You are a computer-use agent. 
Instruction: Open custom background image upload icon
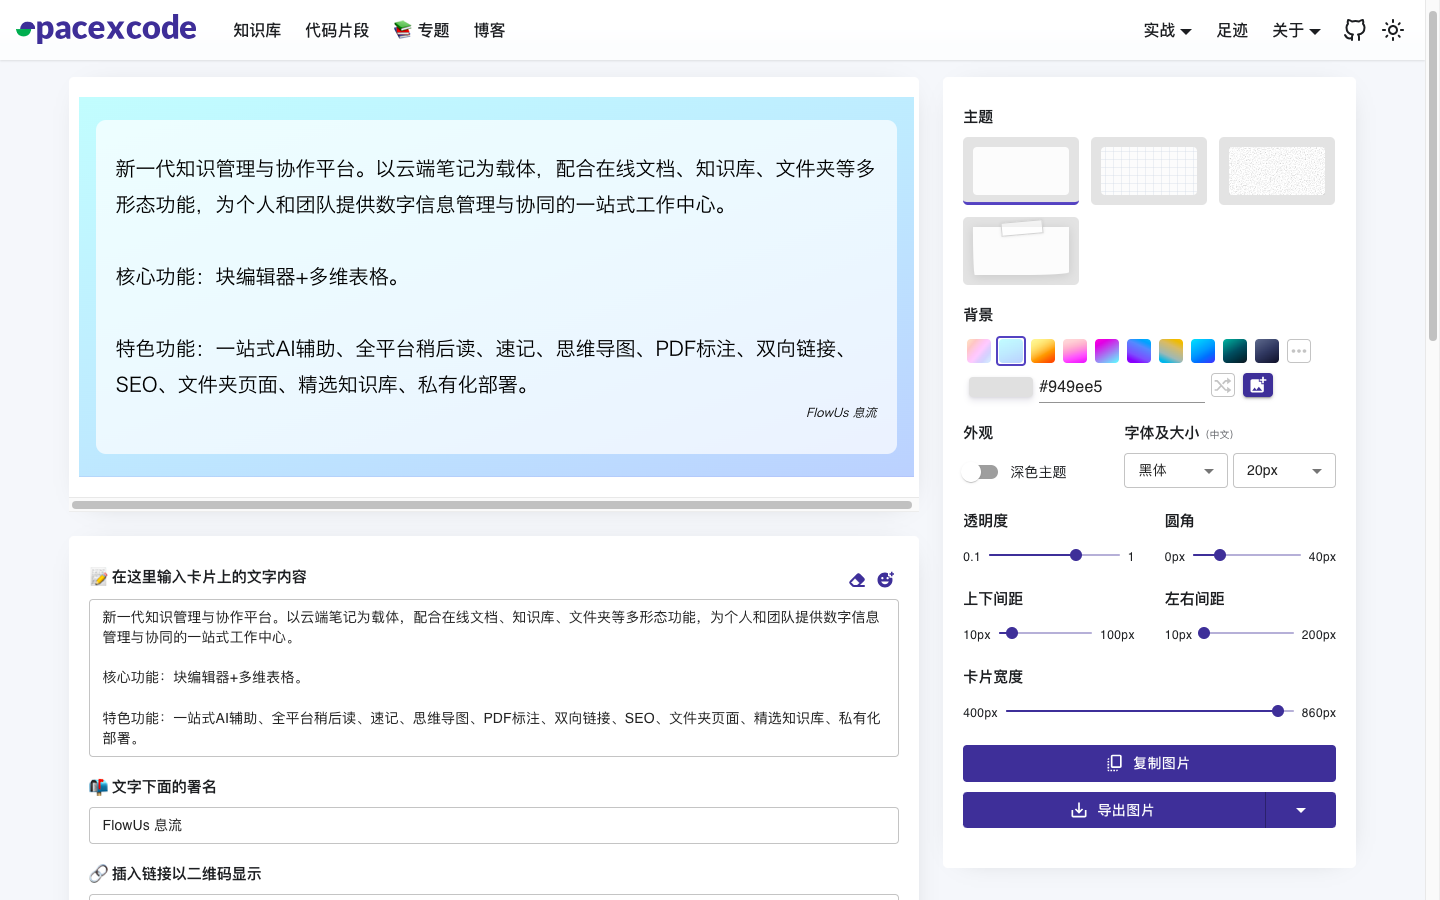click(x=1258, y=385)
